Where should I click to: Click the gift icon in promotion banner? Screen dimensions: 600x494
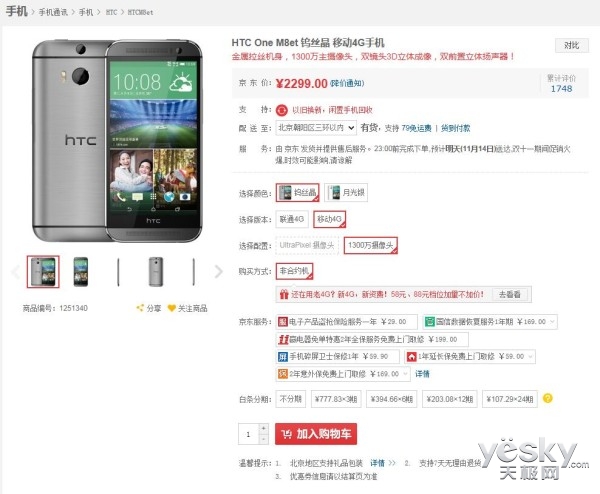[284, 294]
